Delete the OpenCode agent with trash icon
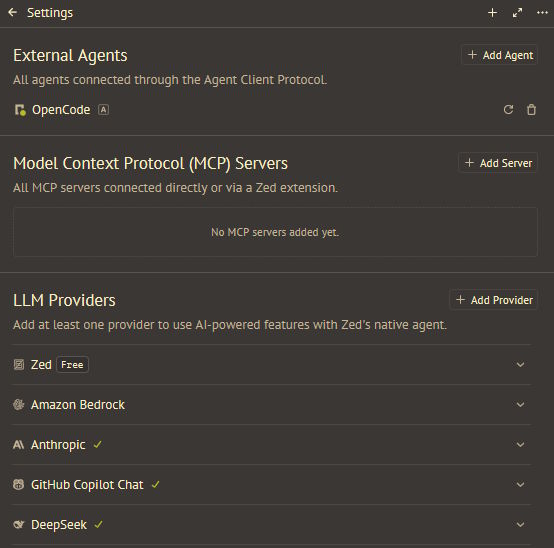The width and height of the screenshot is (554, 548). pyautogui.click(x=531, y=110)
